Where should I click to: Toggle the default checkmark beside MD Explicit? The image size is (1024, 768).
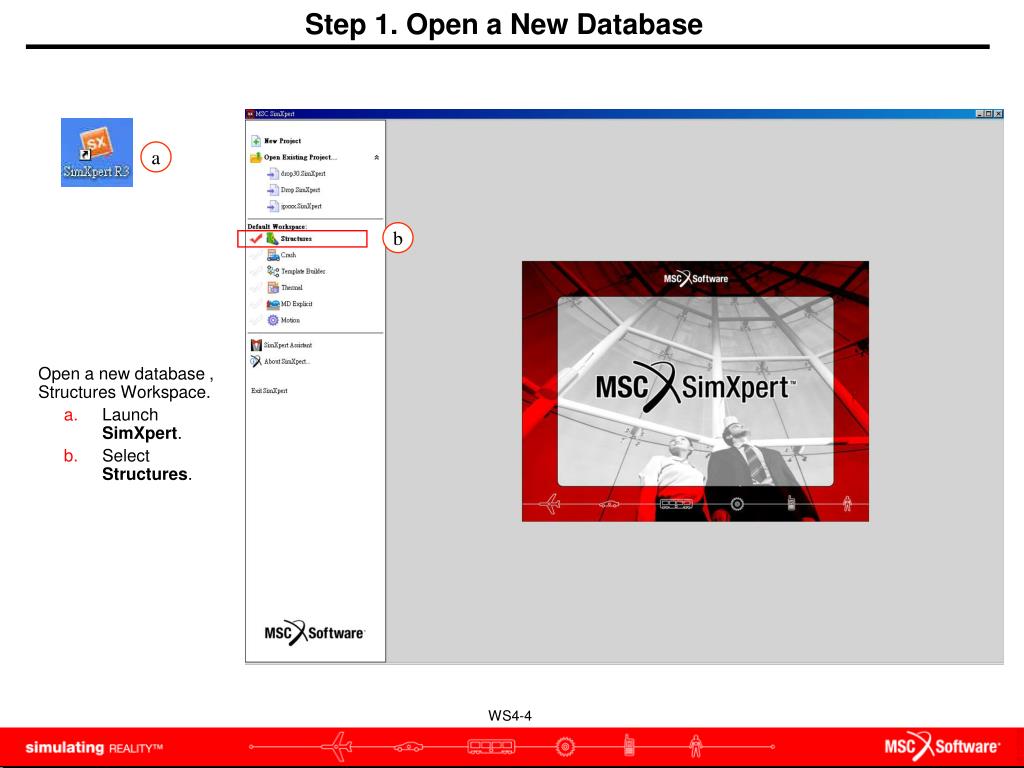pos(255,304)
